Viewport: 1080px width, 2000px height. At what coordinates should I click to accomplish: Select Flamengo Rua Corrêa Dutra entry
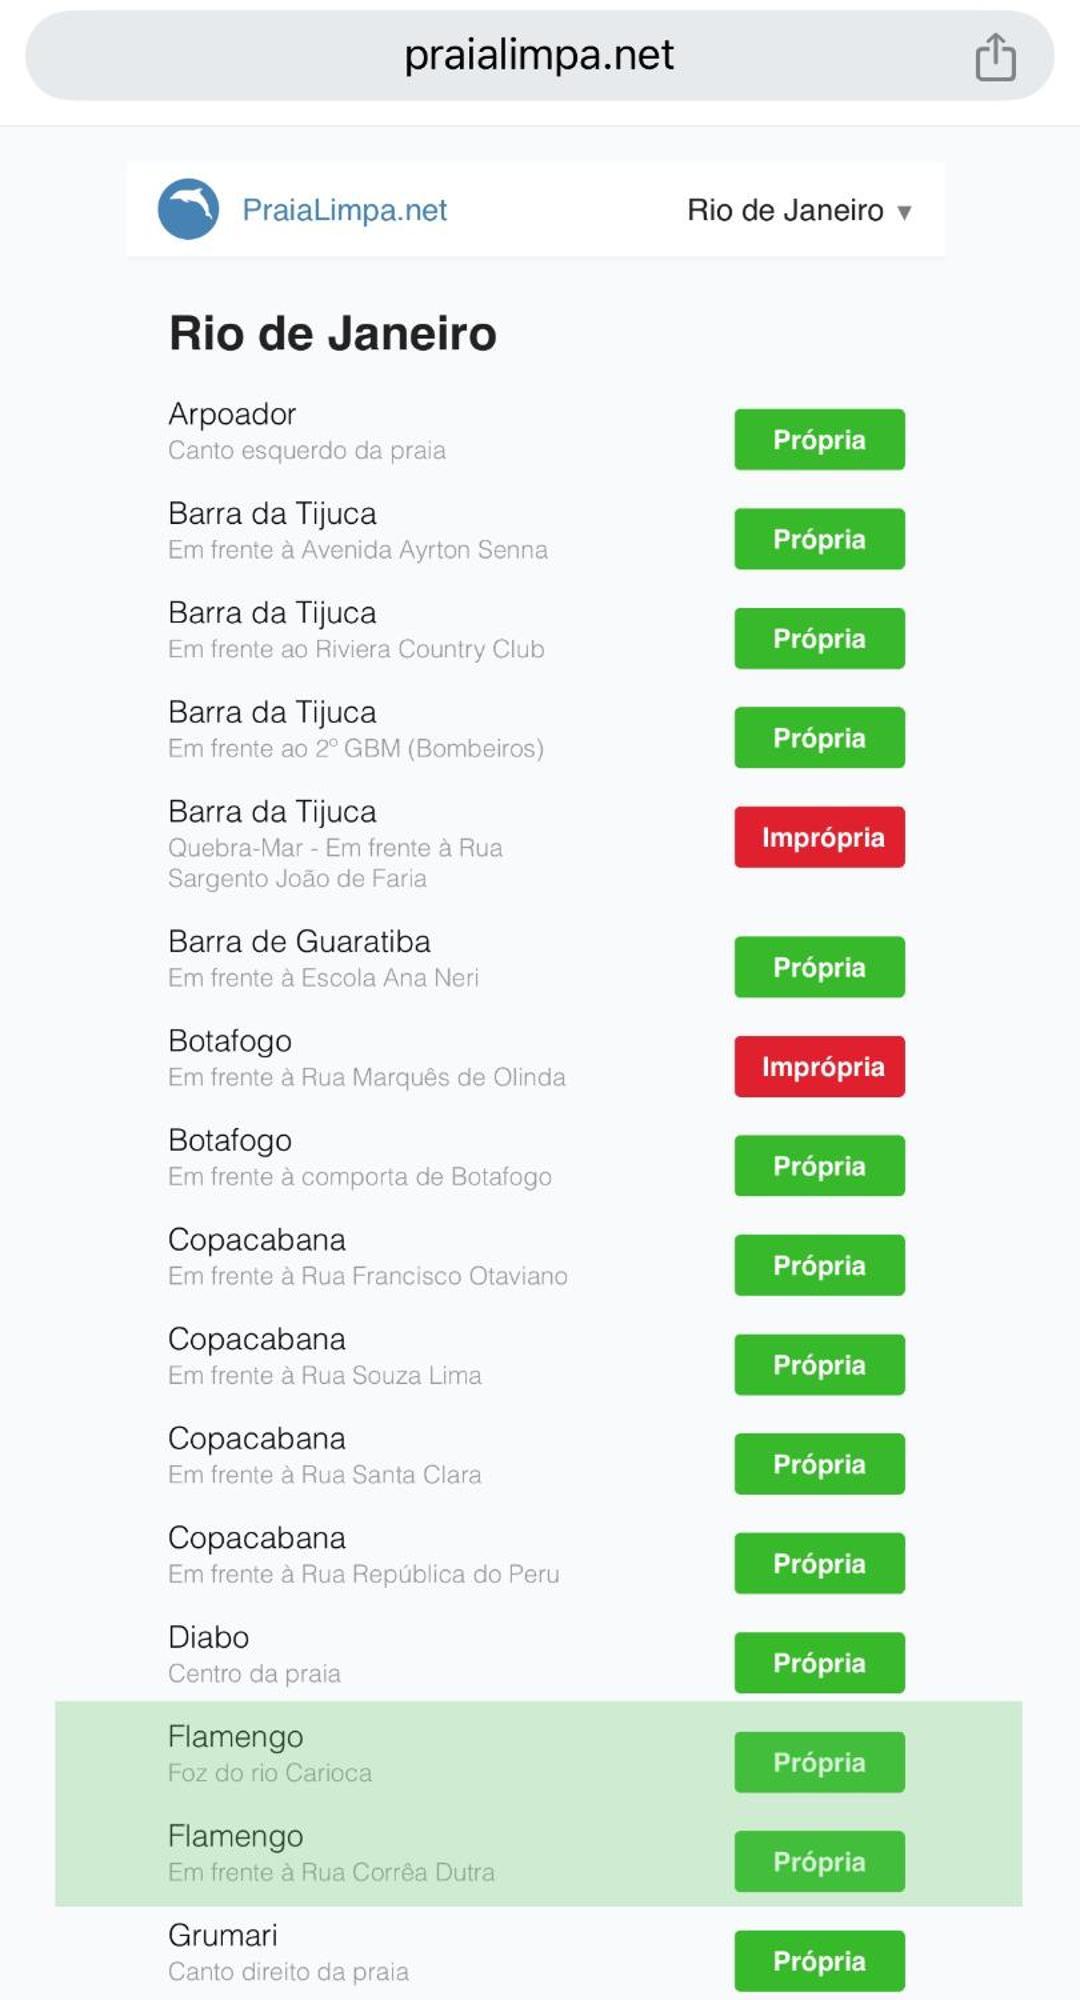tap(538, 1853)
